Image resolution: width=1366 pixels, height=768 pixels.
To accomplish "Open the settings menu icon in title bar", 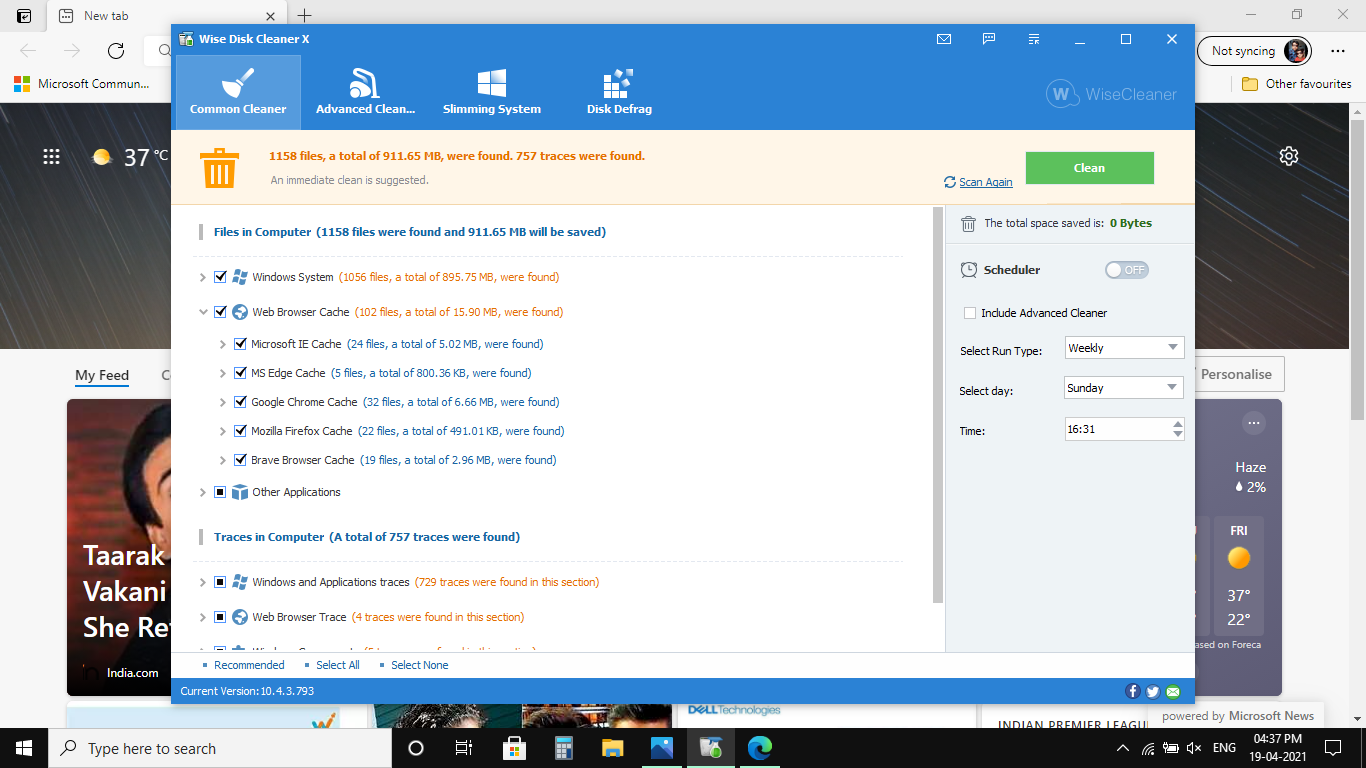I will 1034,39.
